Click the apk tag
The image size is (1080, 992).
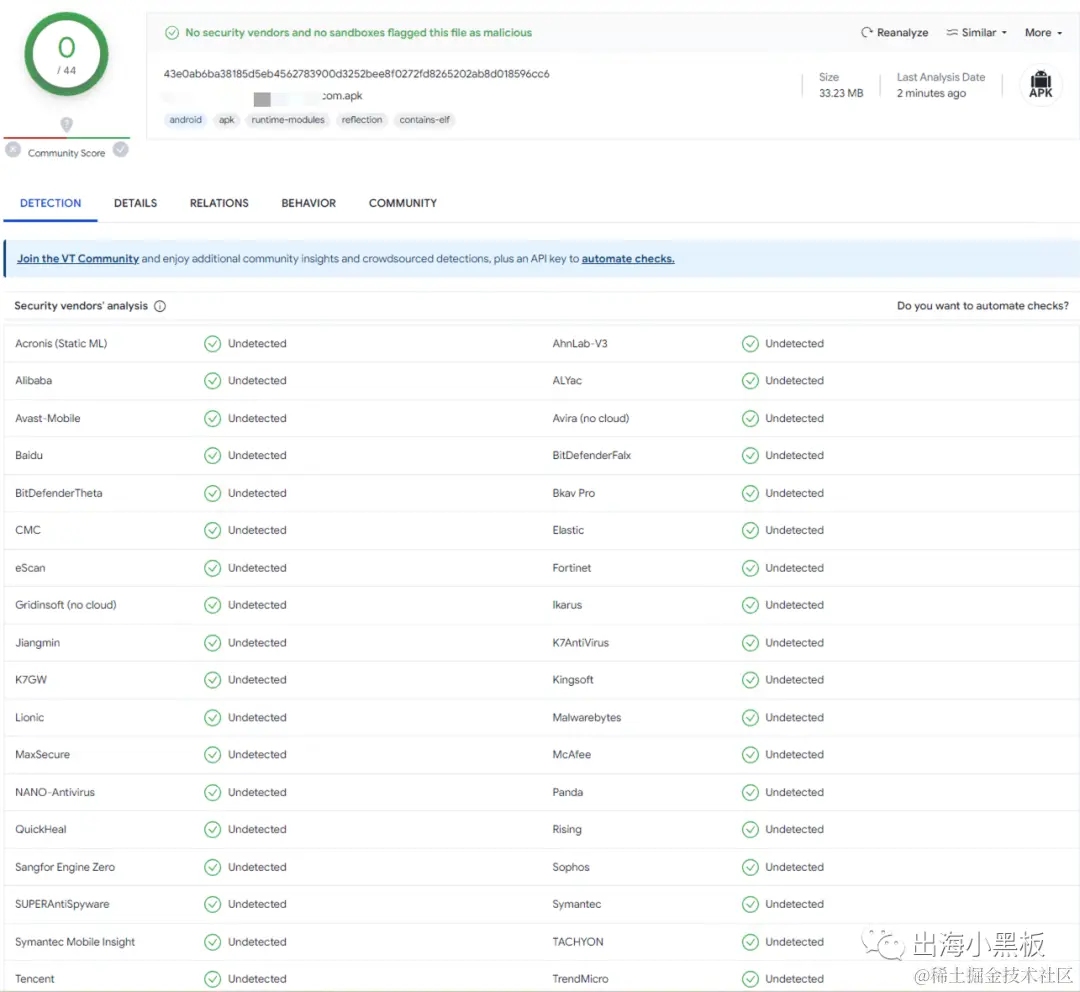click(227, 120)
